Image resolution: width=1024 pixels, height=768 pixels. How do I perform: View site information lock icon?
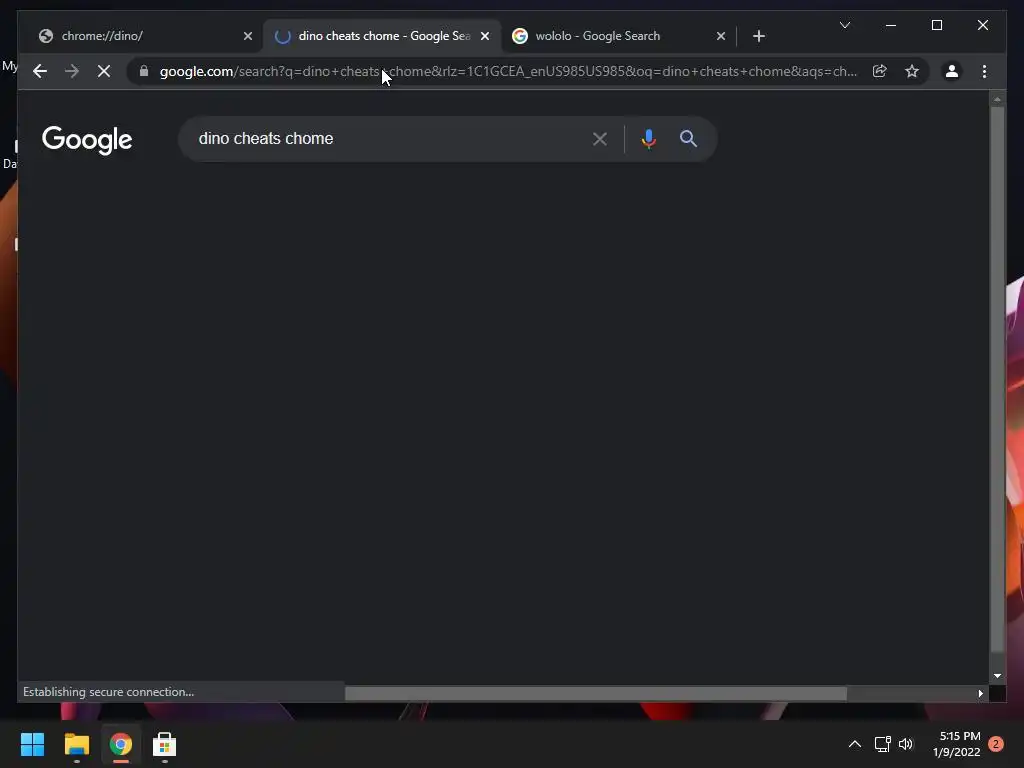(x=144, y=71)
